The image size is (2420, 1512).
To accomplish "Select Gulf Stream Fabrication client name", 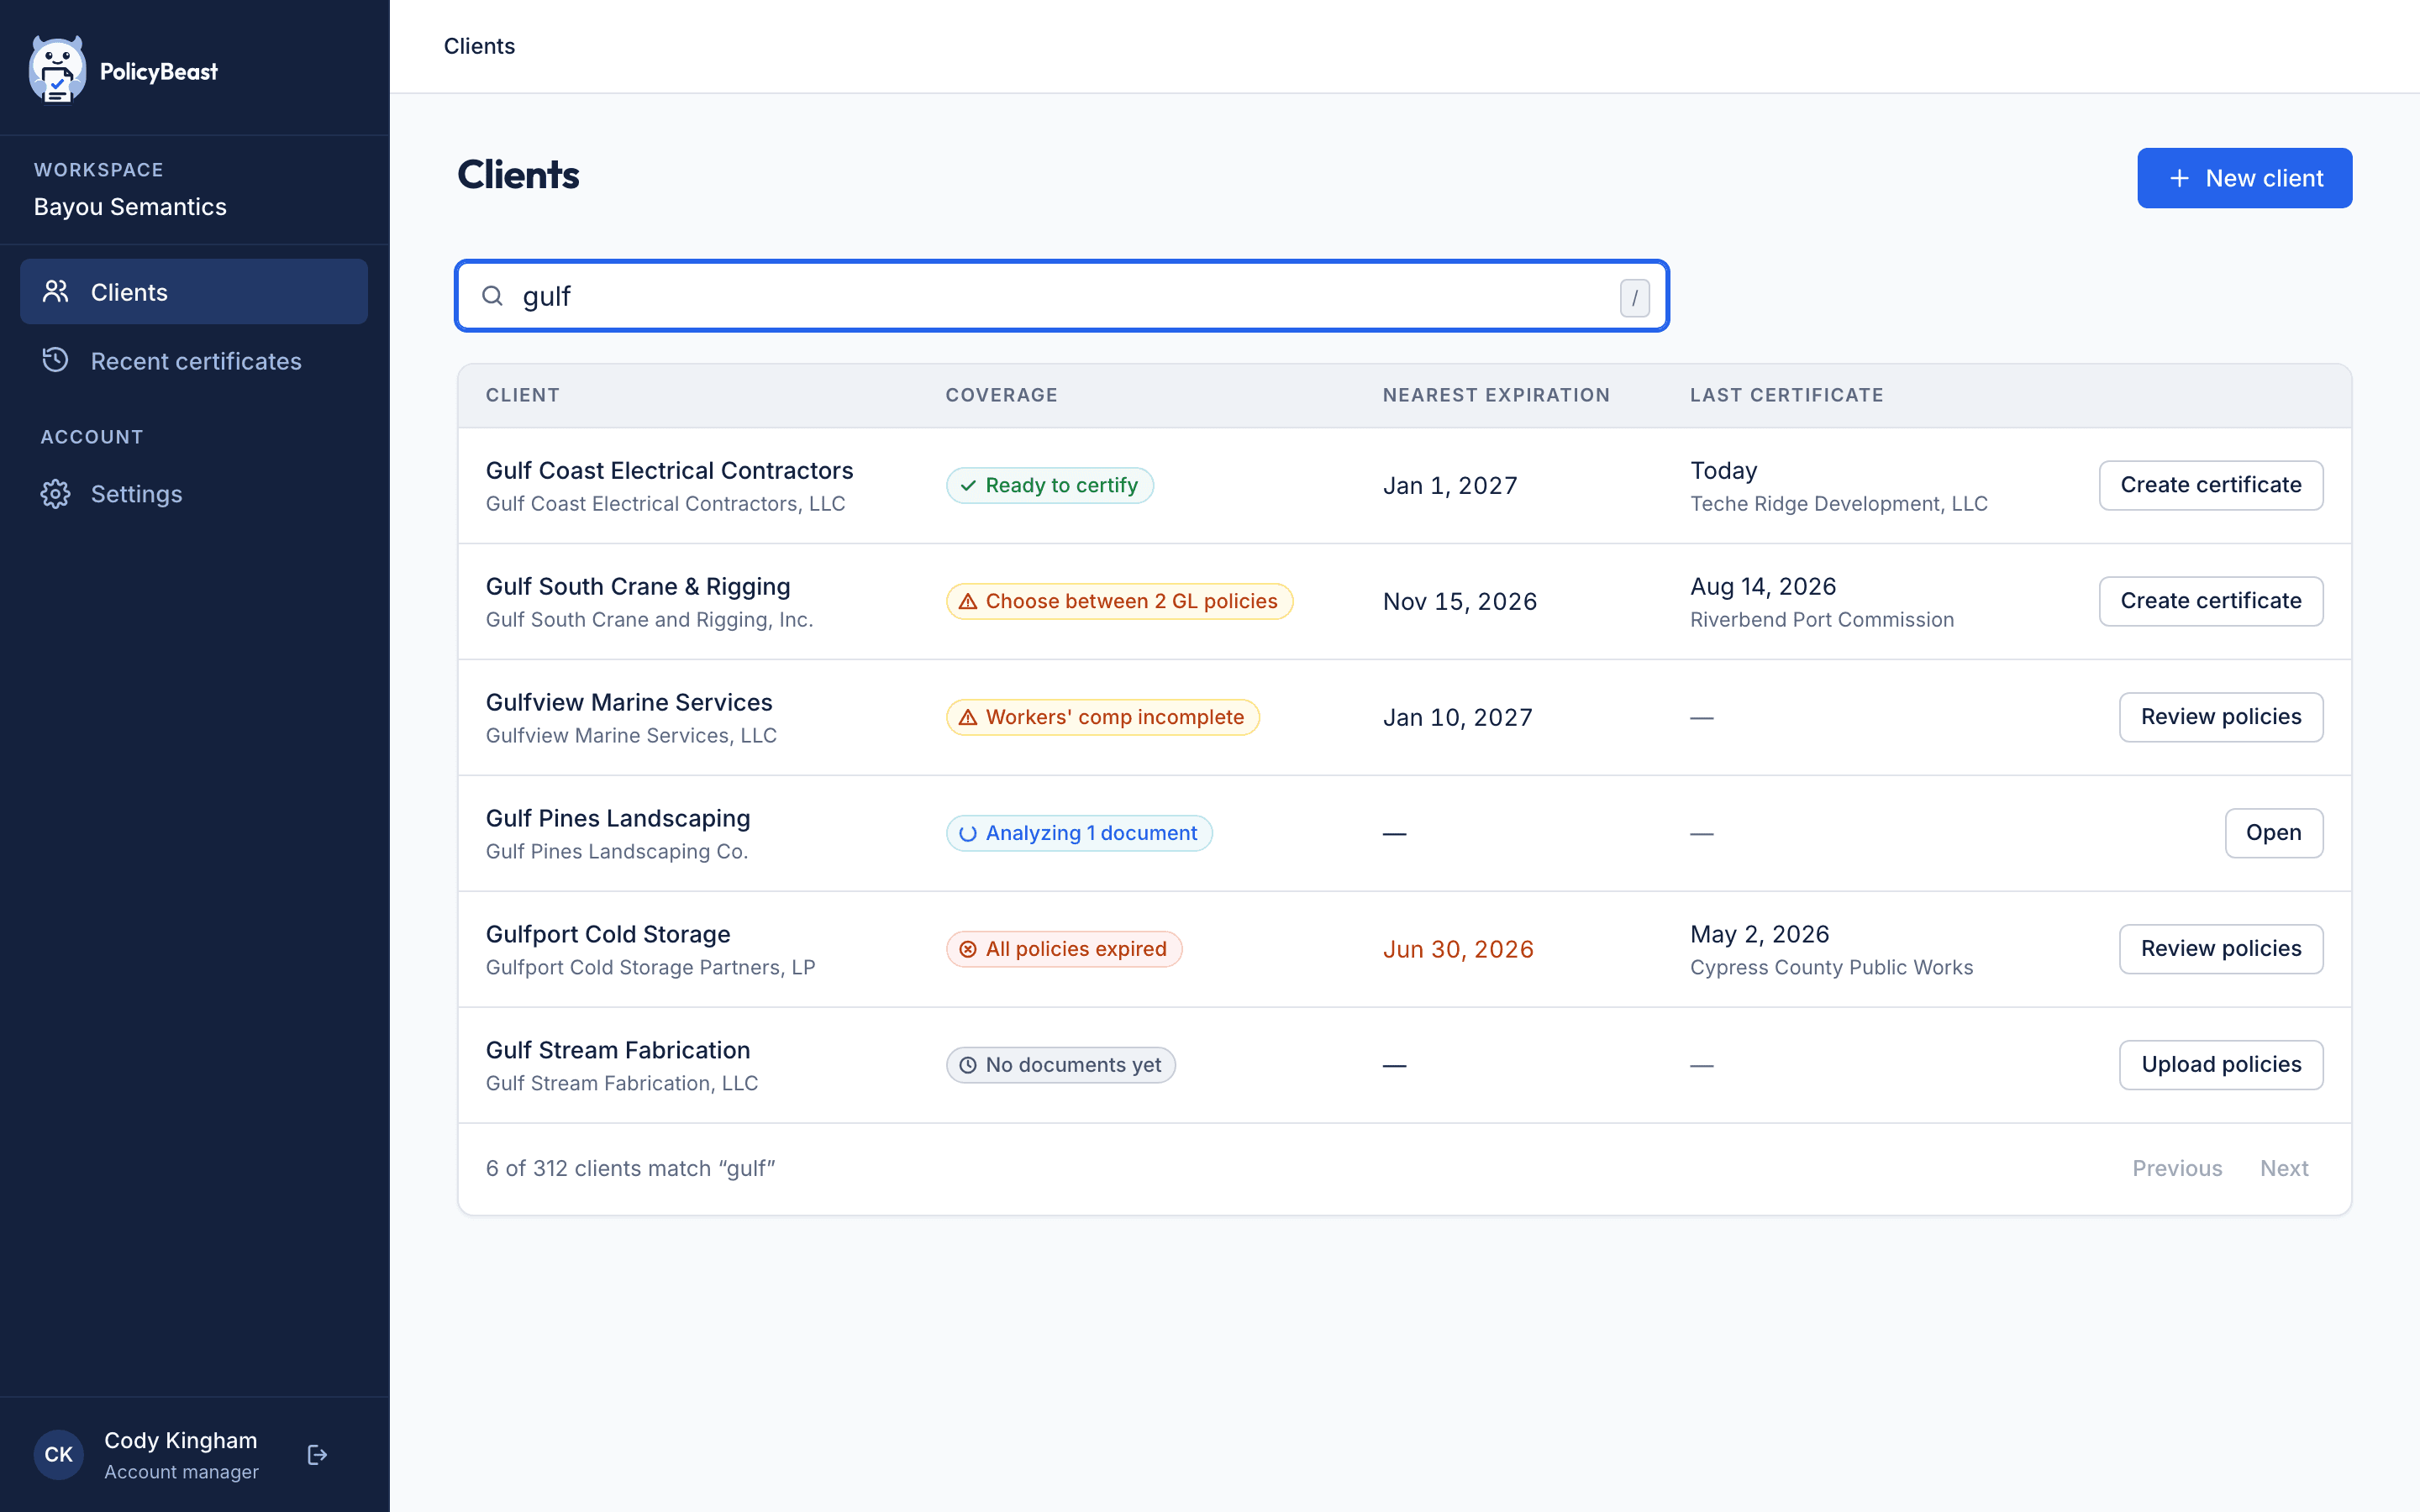I will [618, 1050].
